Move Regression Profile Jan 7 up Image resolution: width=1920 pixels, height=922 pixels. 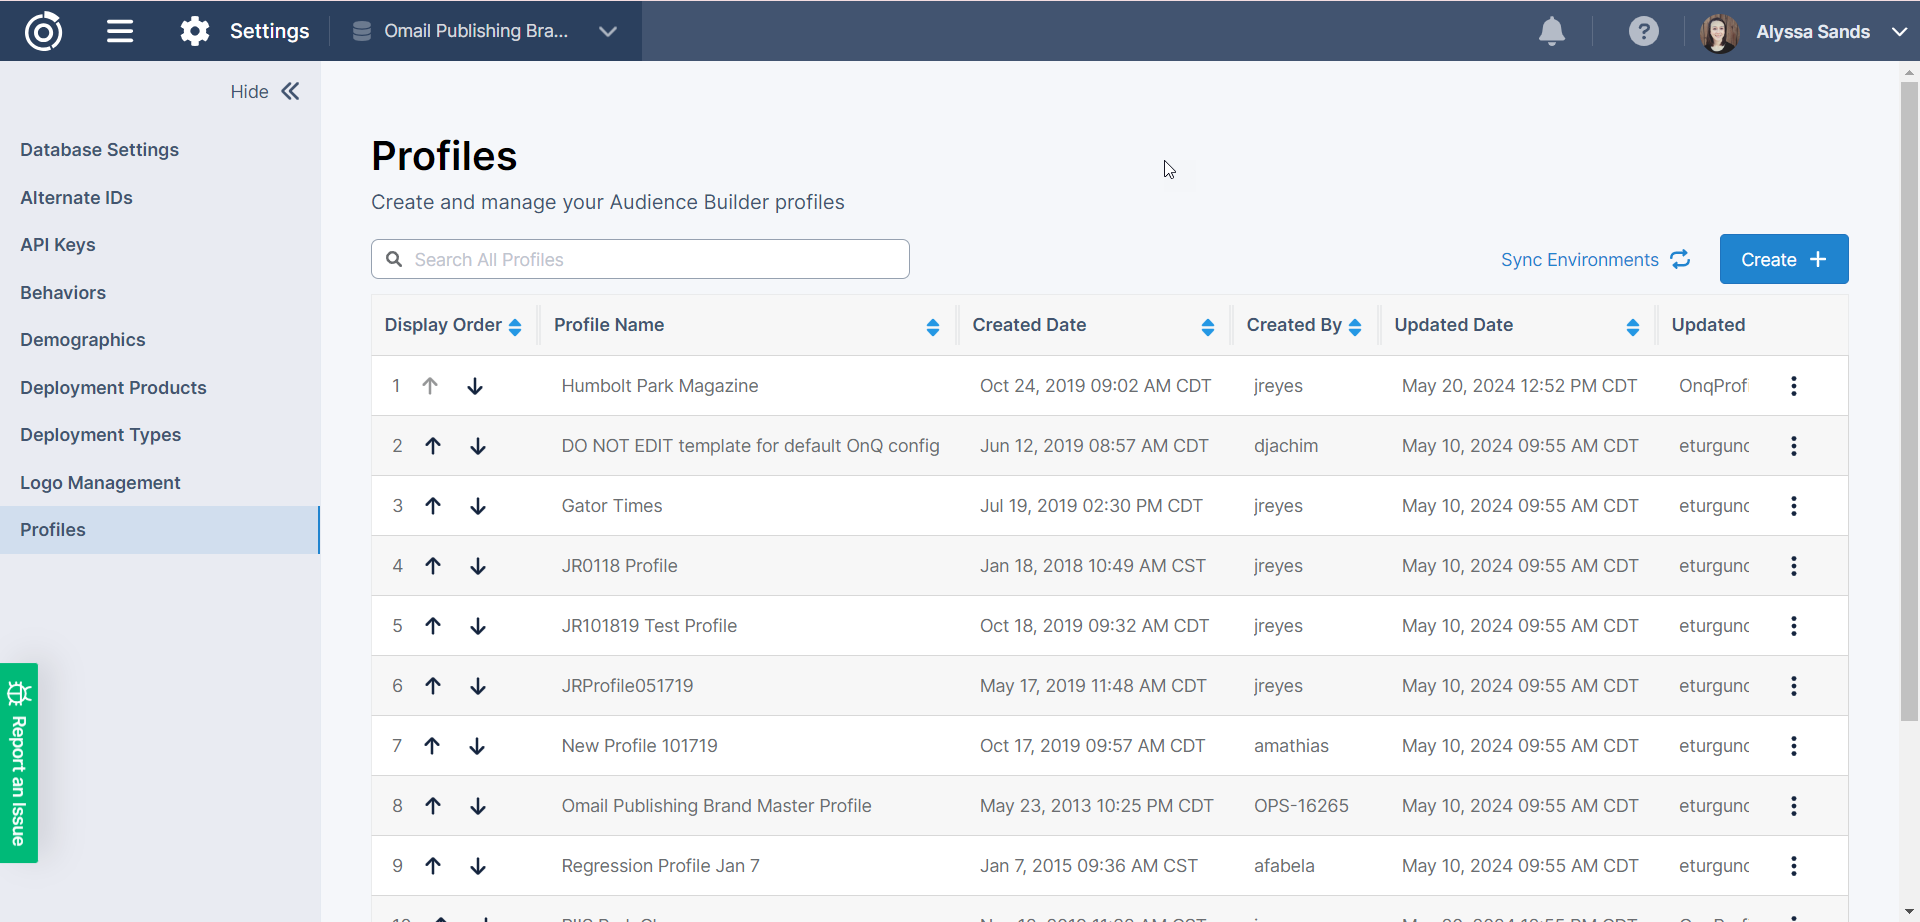pos(432,866)
